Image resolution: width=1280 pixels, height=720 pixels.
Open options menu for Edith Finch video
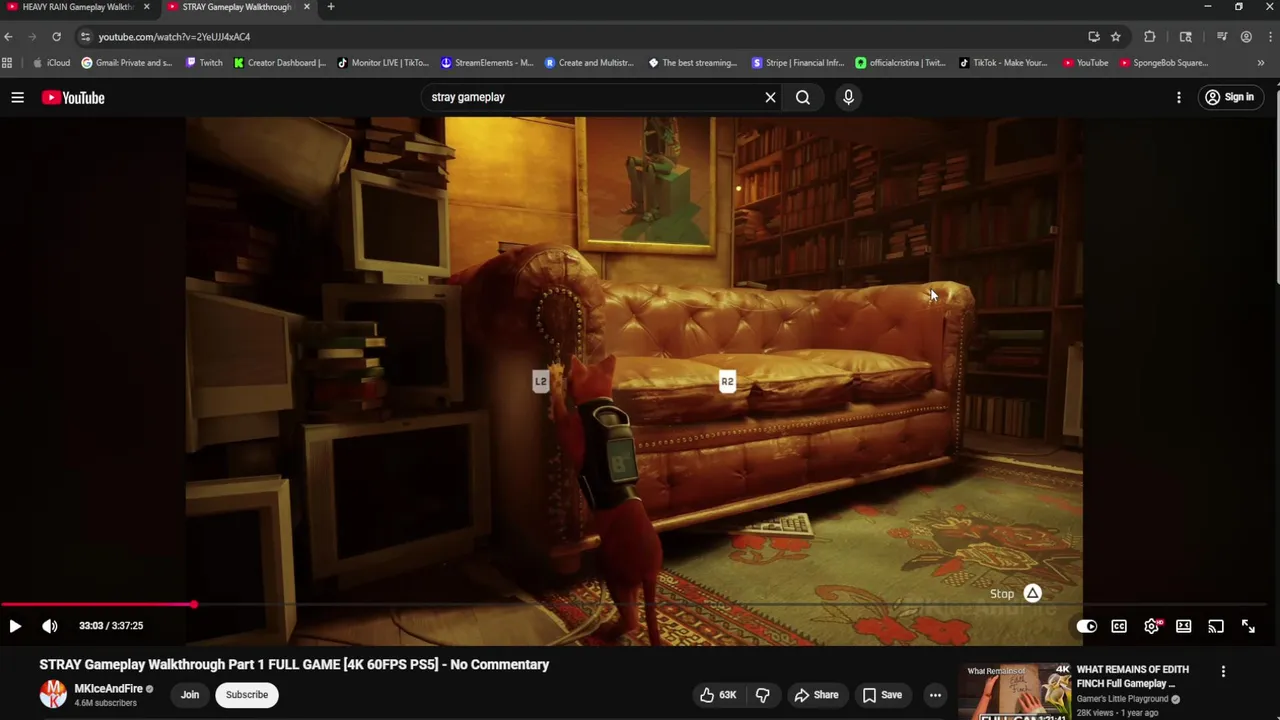pos(1223,672)
